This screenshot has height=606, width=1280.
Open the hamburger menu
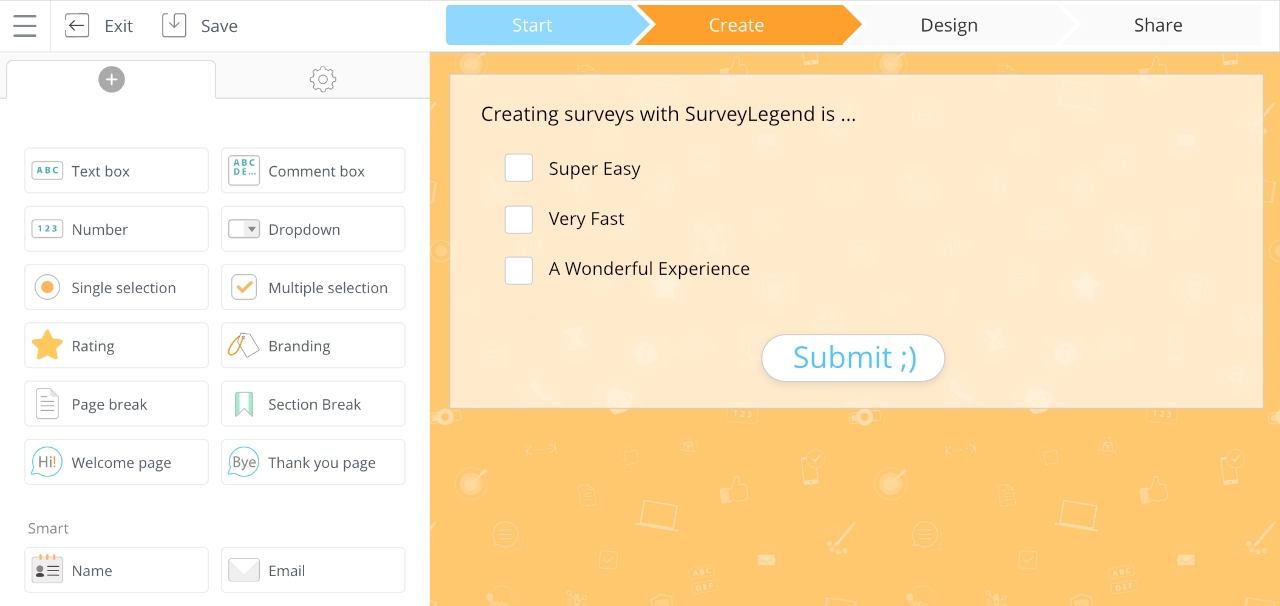[x=24, y=25]
